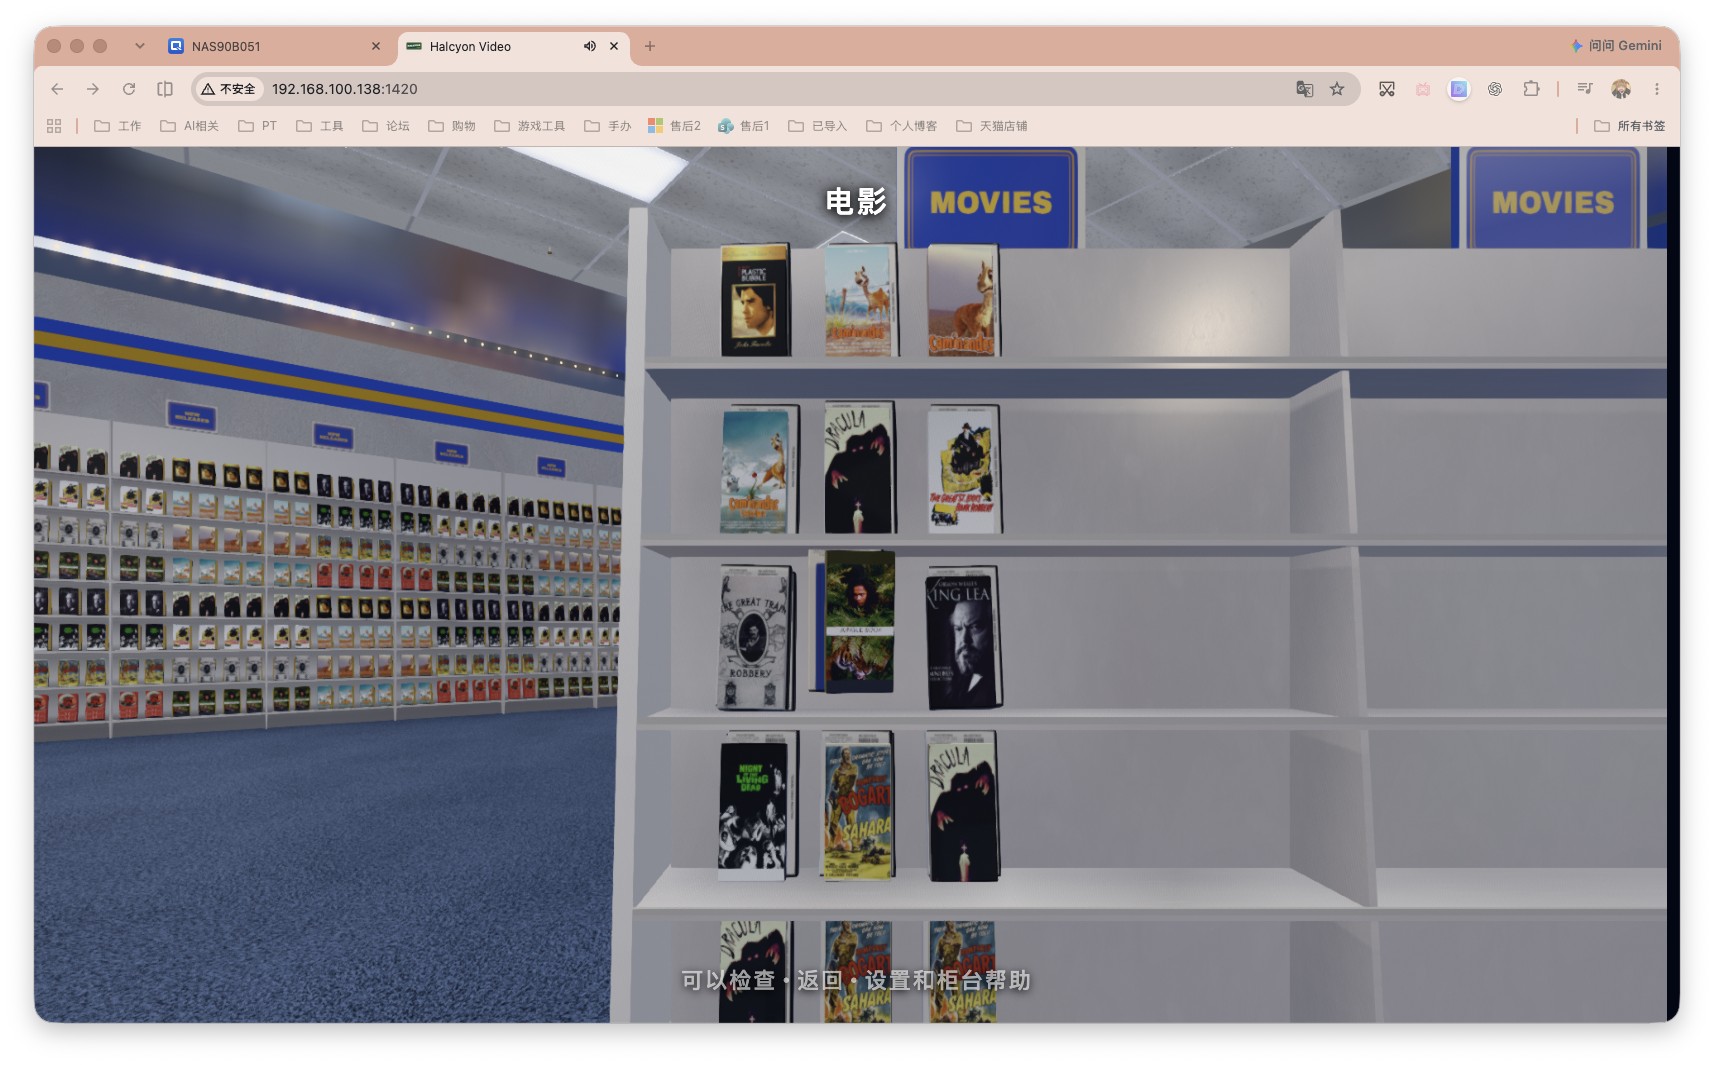This screenshot has height=1065, width=1714.
Task: Open the 已导入 bookmark folder
Action: [x=818, y=126]
